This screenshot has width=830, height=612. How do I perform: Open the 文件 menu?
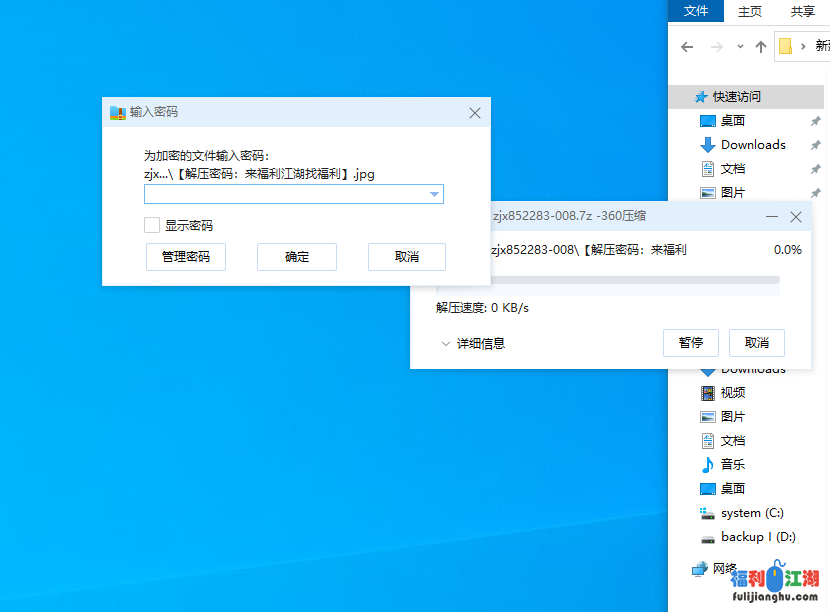pos(696,11)
